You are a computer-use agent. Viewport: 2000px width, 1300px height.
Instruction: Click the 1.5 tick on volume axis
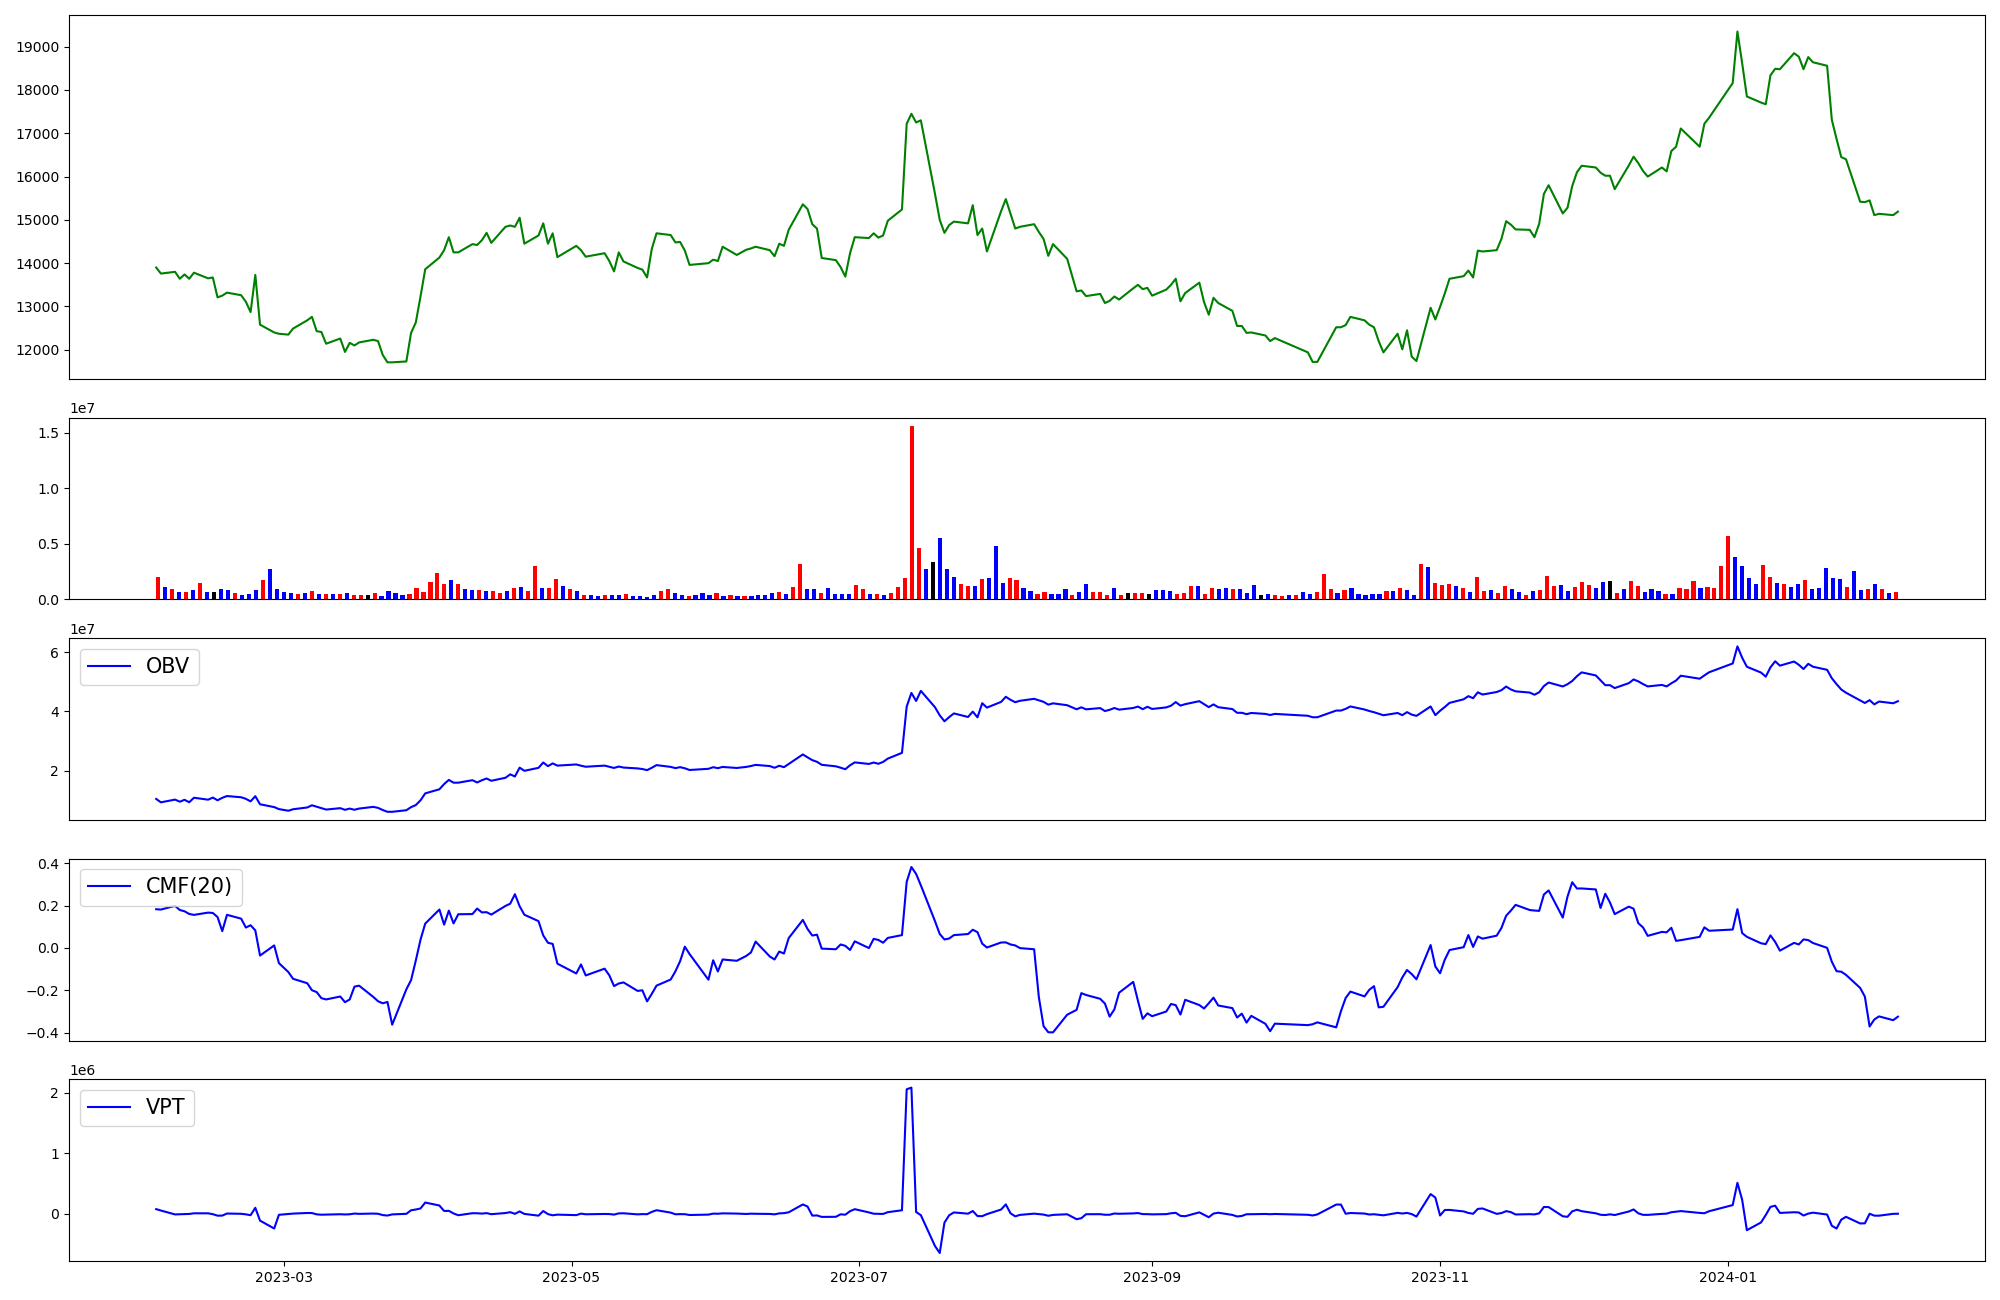pyautogui.click(x=48, y=433)
